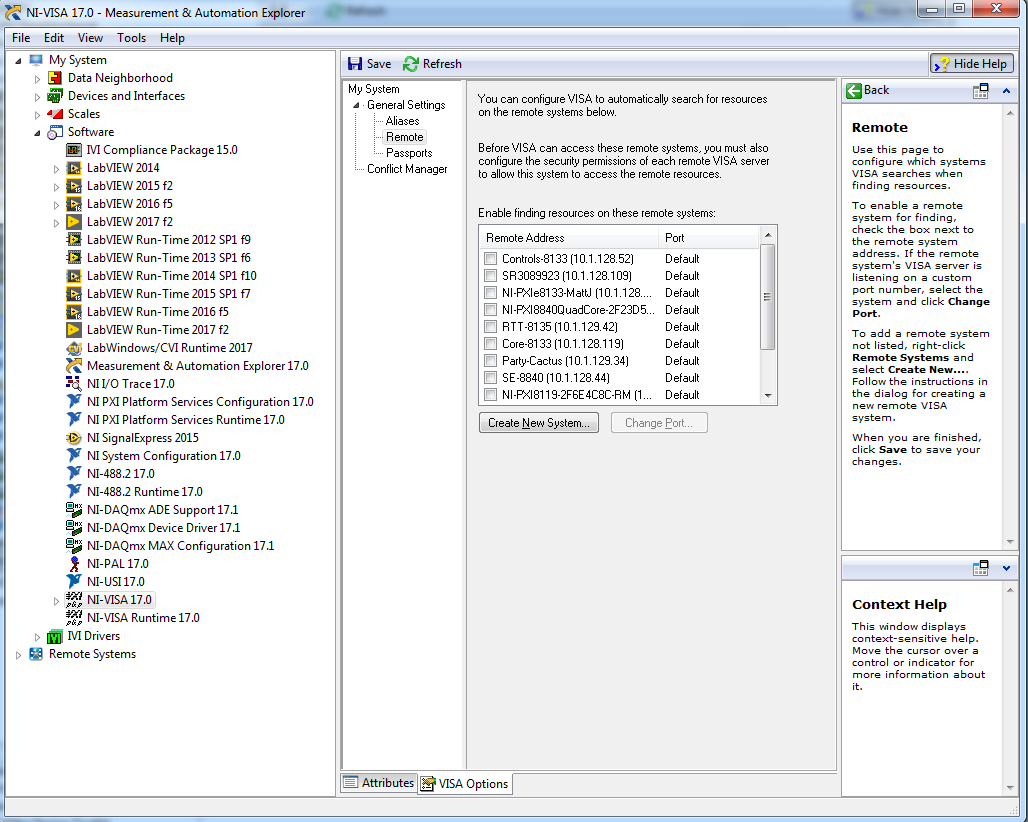
Task: Click the Port column header
Action: pyautogui.click(x=709, y=238)
